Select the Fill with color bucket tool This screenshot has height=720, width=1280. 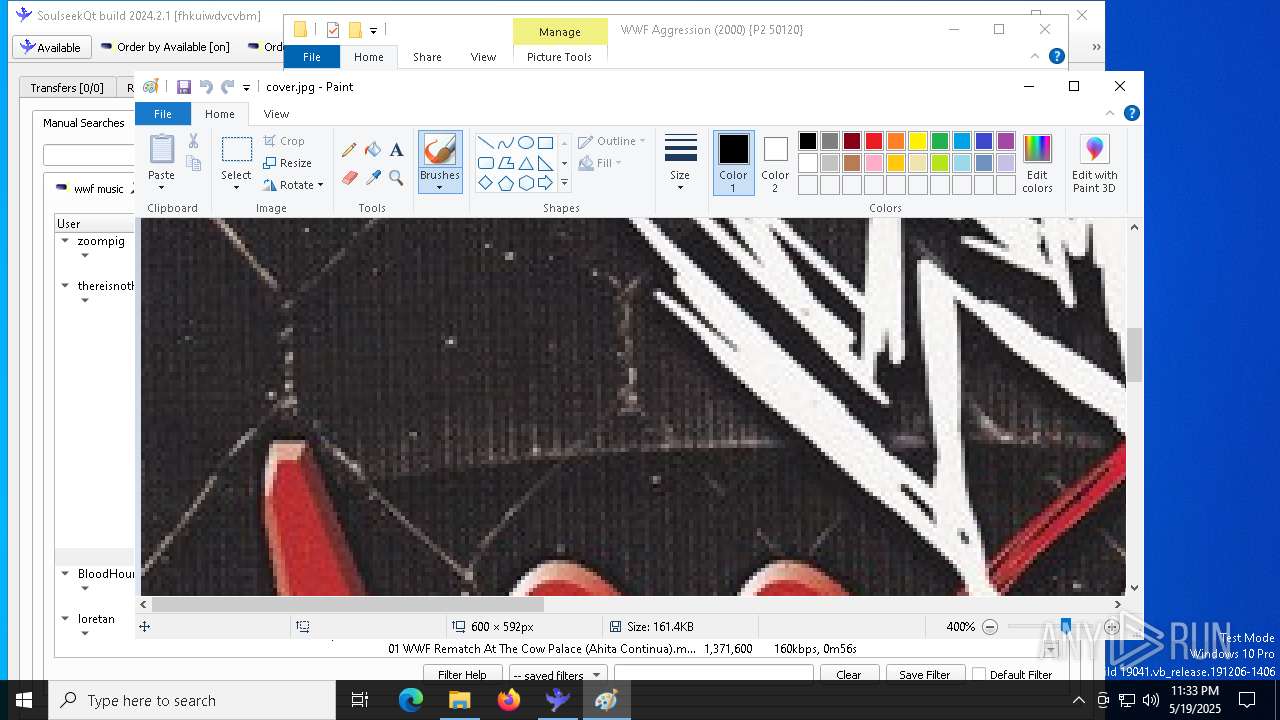click(373, 150)
